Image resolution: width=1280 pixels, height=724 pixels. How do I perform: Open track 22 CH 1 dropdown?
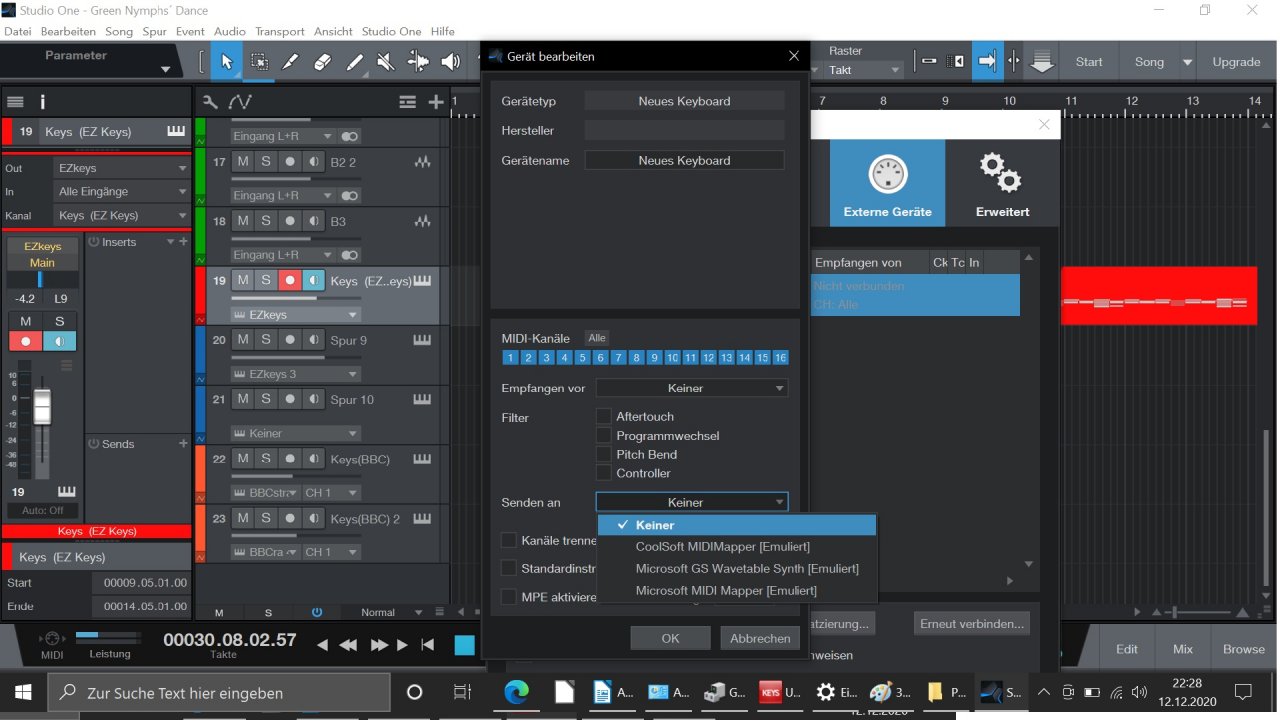(331, 492)
